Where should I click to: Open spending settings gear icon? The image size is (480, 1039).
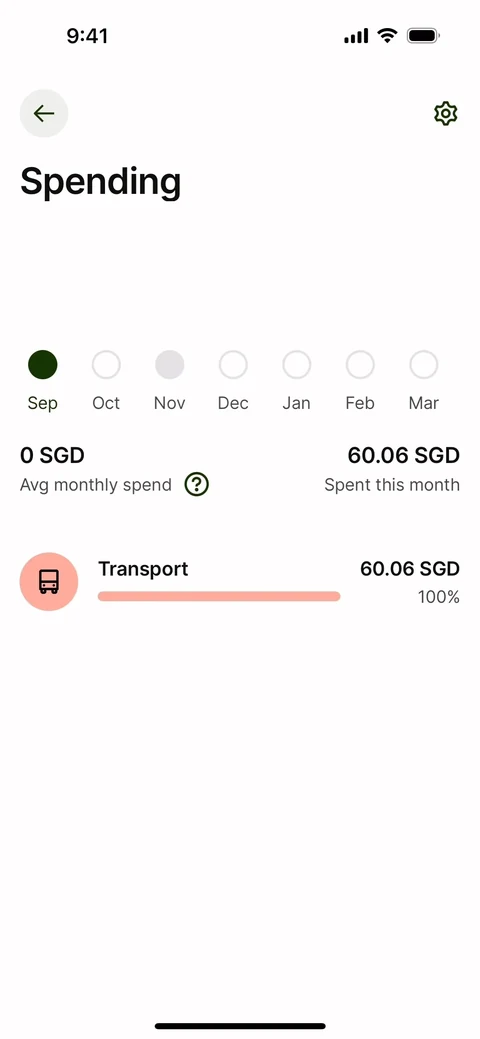[x=446, y=114]
